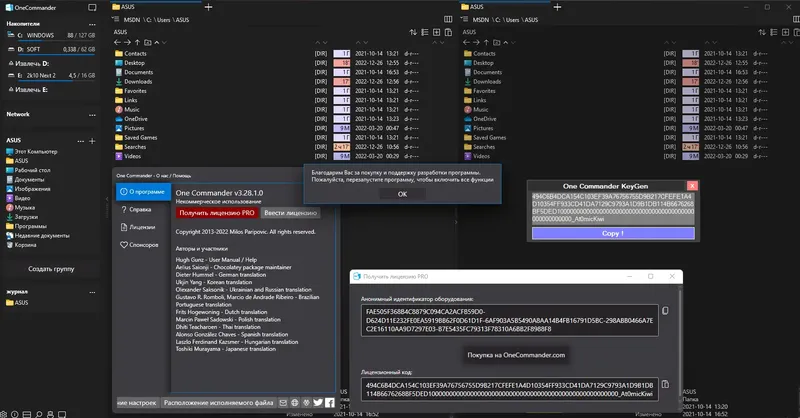The width and height of the screenshot is (800, 418).
Task: Click new item plus icon in left pane
Action: [436, 32]
